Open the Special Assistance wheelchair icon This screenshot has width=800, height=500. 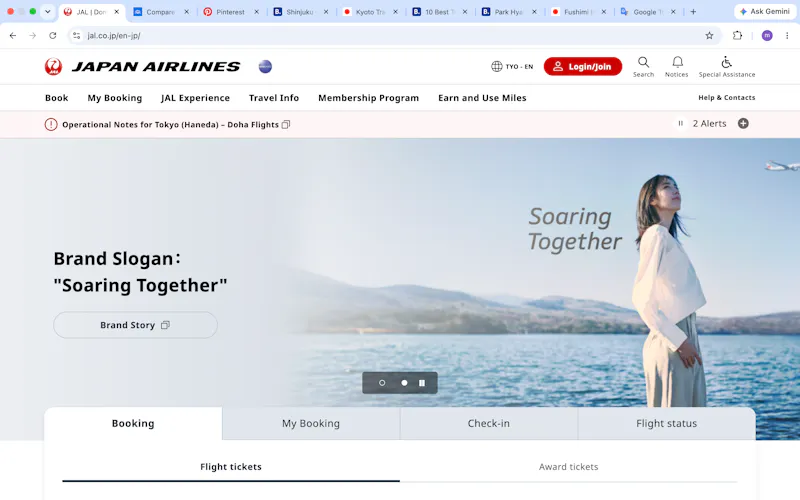point(727,67)
